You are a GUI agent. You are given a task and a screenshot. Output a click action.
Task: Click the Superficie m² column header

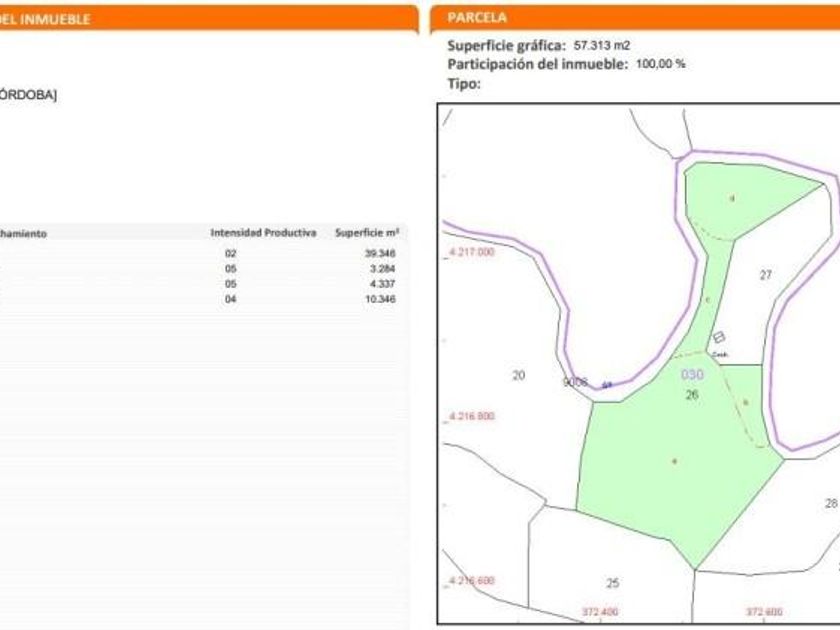tap(367, 233)
